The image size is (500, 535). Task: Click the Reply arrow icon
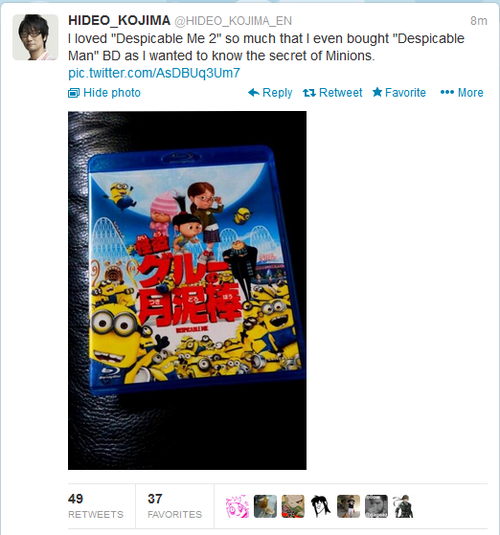254,92
